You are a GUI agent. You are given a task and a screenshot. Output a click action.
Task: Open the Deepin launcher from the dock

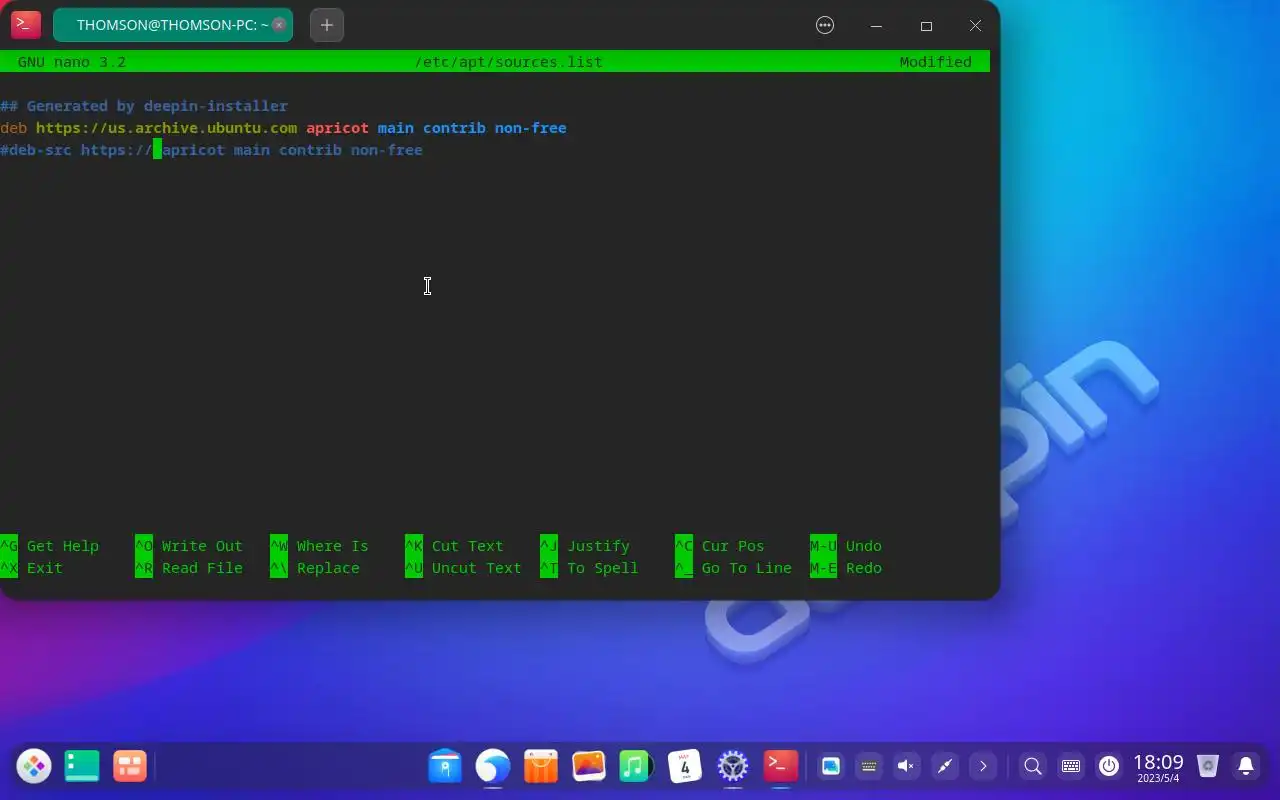coord(34,767)
